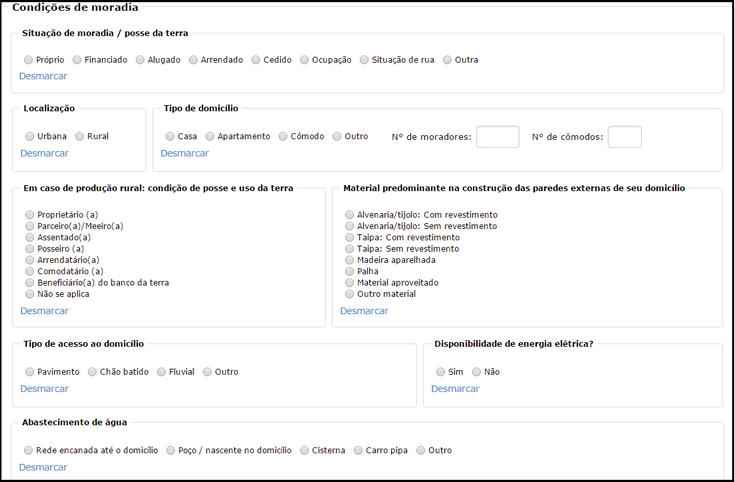735x482 pixels.
Task: Choose Casa as domicile type
Action: [x=170, y=136]
